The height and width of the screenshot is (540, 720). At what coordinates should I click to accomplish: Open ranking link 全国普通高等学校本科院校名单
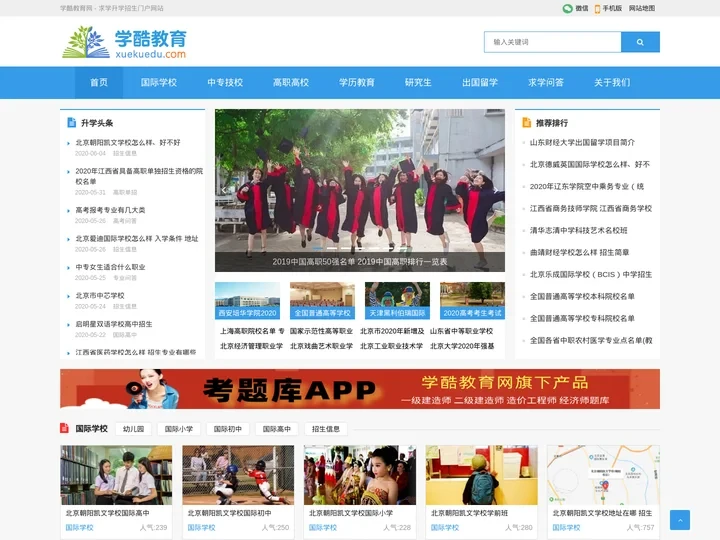(582, 297)
